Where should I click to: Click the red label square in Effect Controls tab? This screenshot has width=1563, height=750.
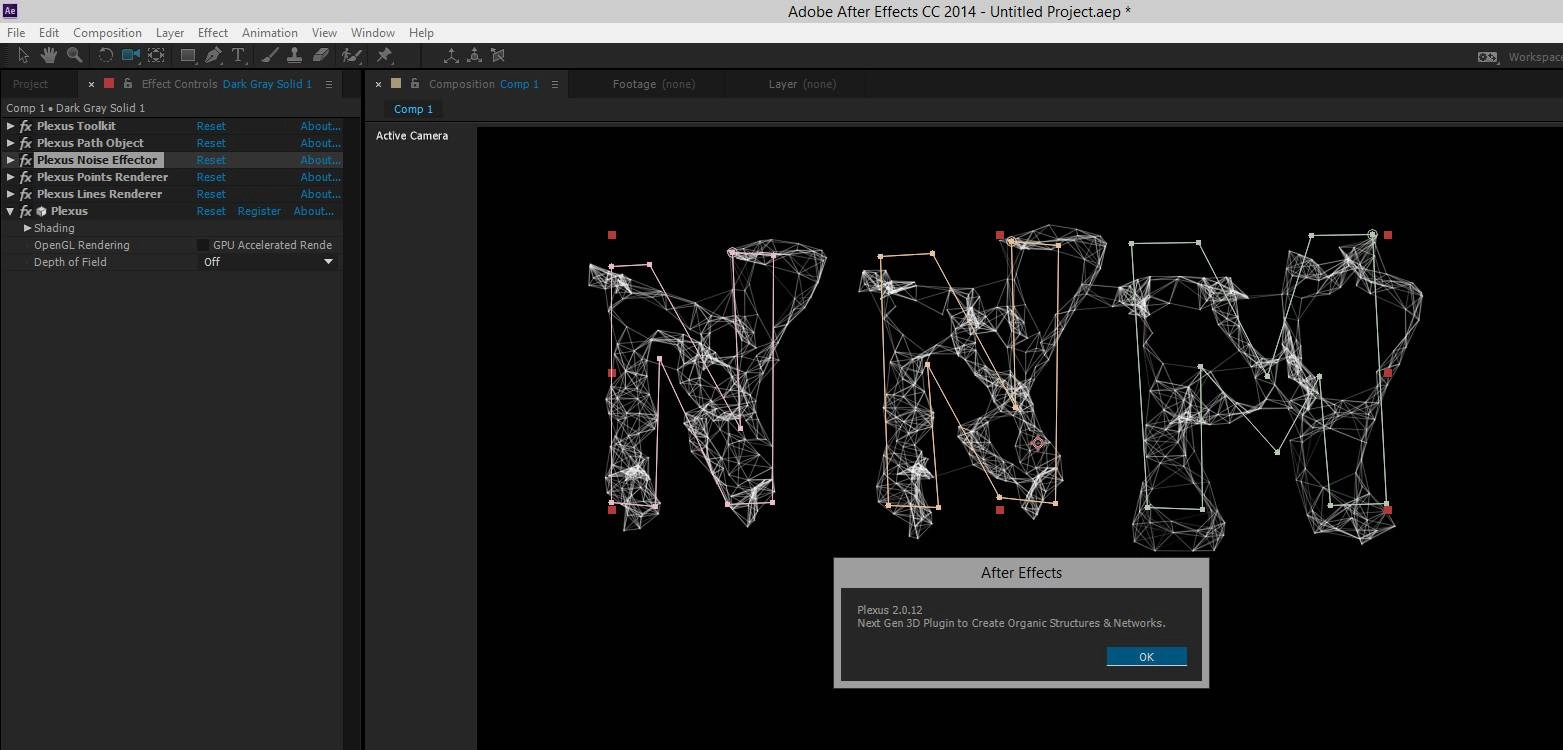[x=109, y=84]
